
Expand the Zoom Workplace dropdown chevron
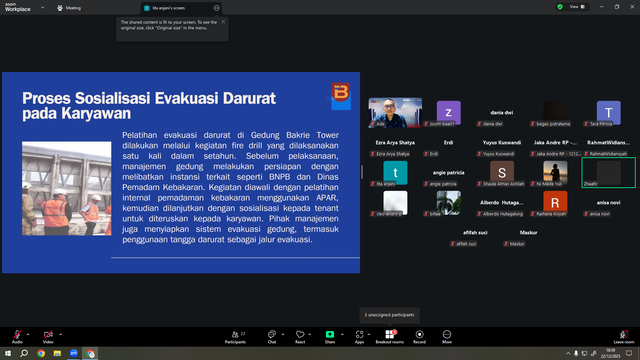point(42,7)
